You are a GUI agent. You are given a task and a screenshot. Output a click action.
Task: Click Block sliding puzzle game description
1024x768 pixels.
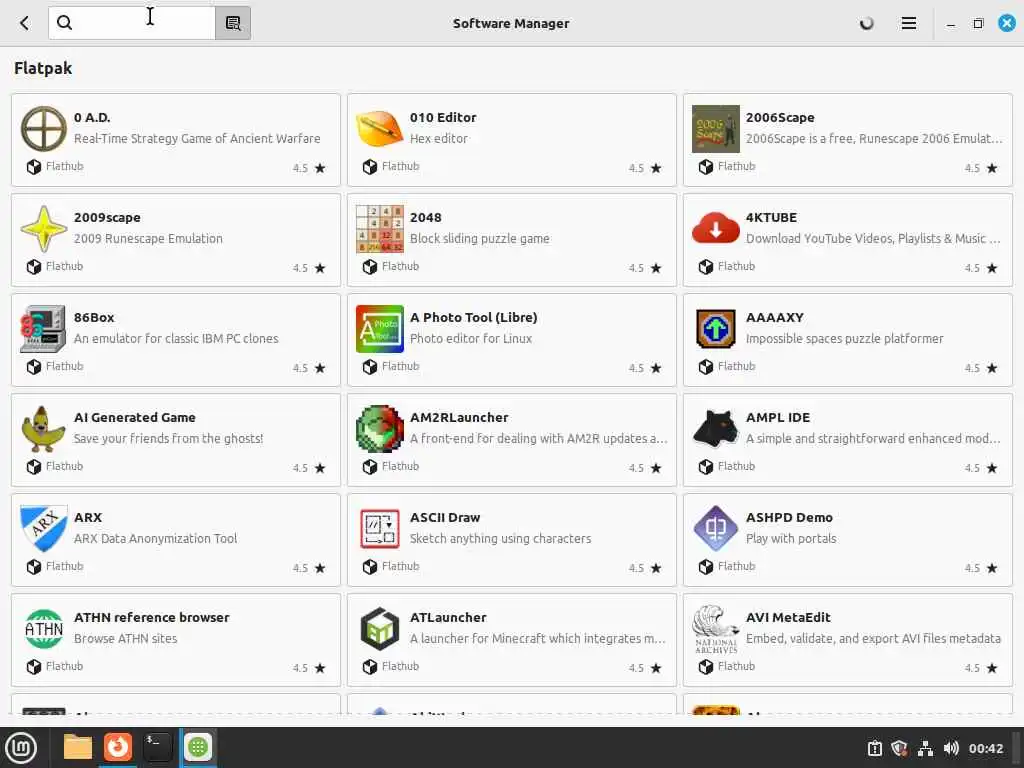click(479, 238)
